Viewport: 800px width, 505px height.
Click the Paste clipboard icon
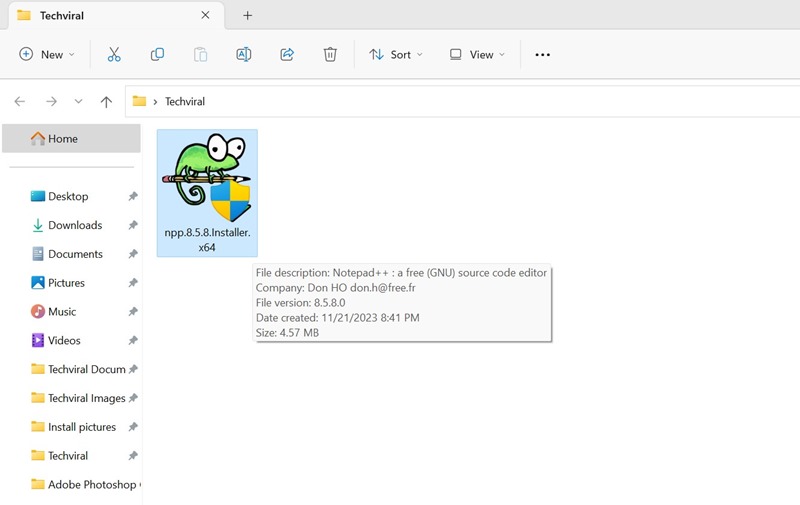click(x=201, y=55)
